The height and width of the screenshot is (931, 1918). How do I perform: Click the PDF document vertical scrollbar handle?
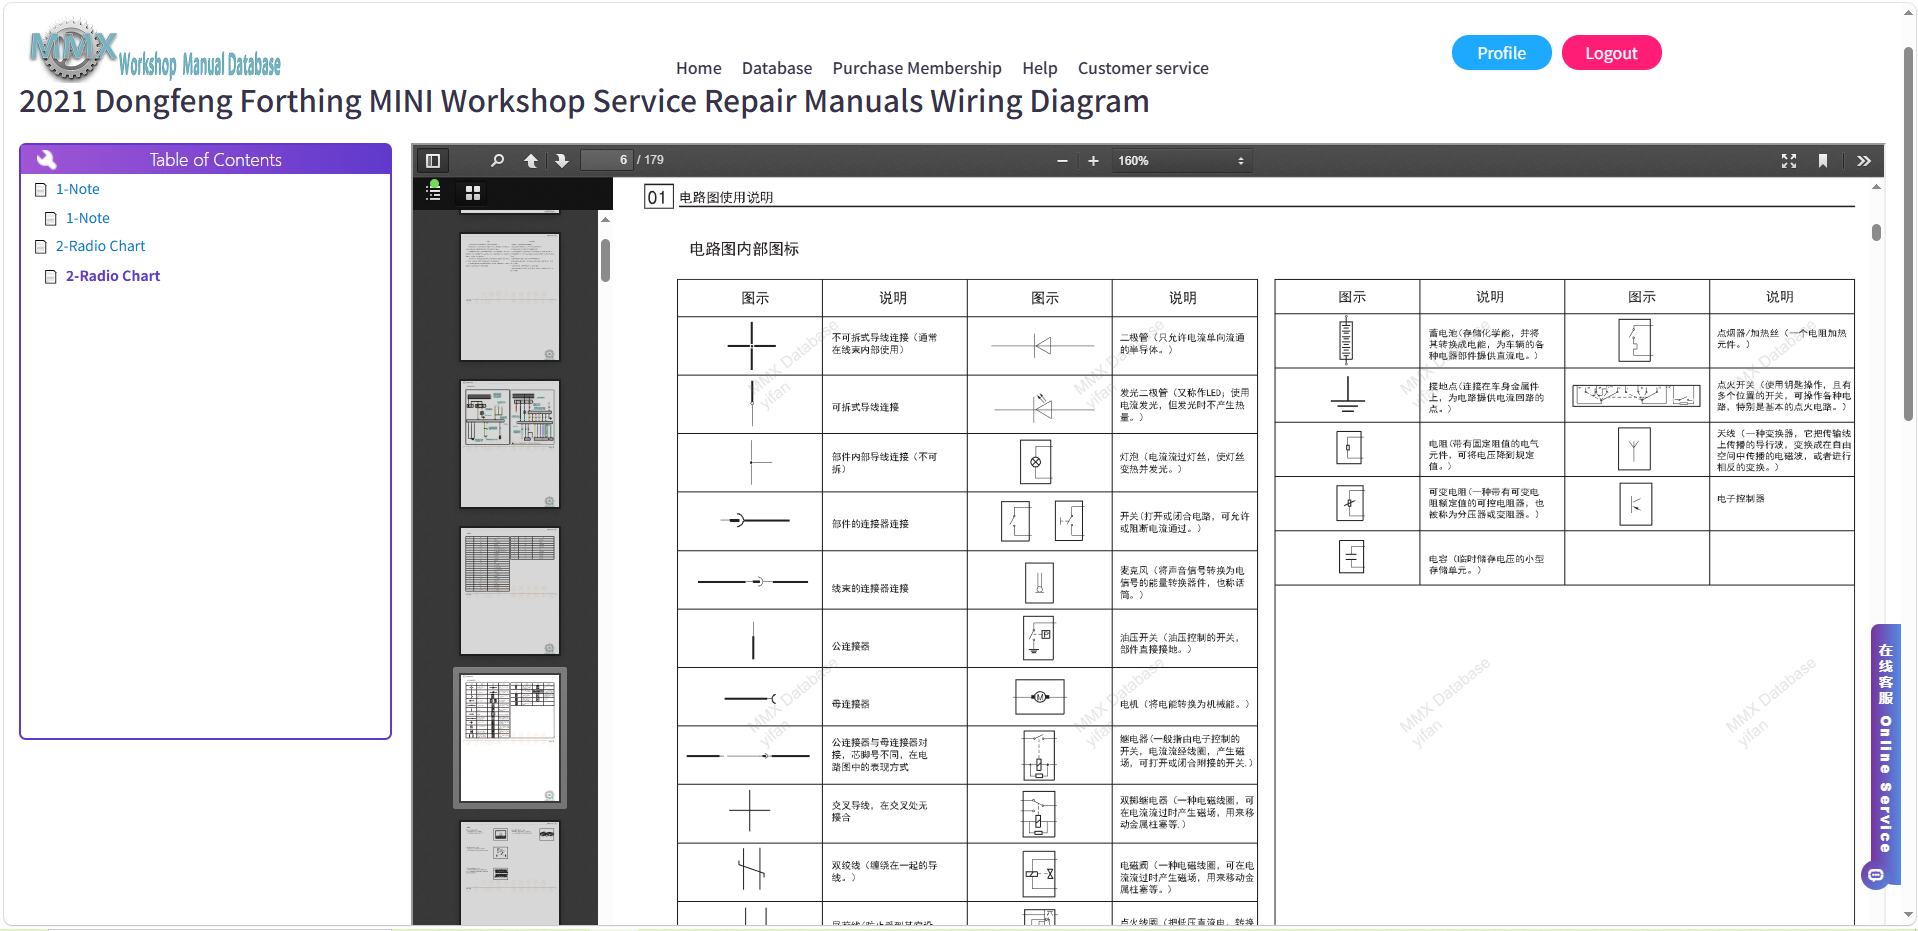click(1876, 232)
